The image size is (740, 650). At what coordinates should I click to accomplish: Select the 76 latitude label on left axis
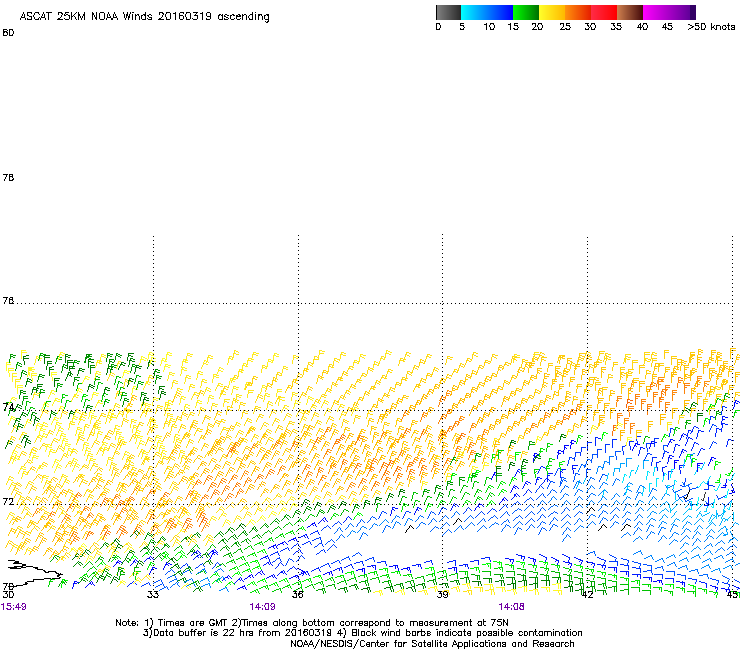(x=8, y=301)
